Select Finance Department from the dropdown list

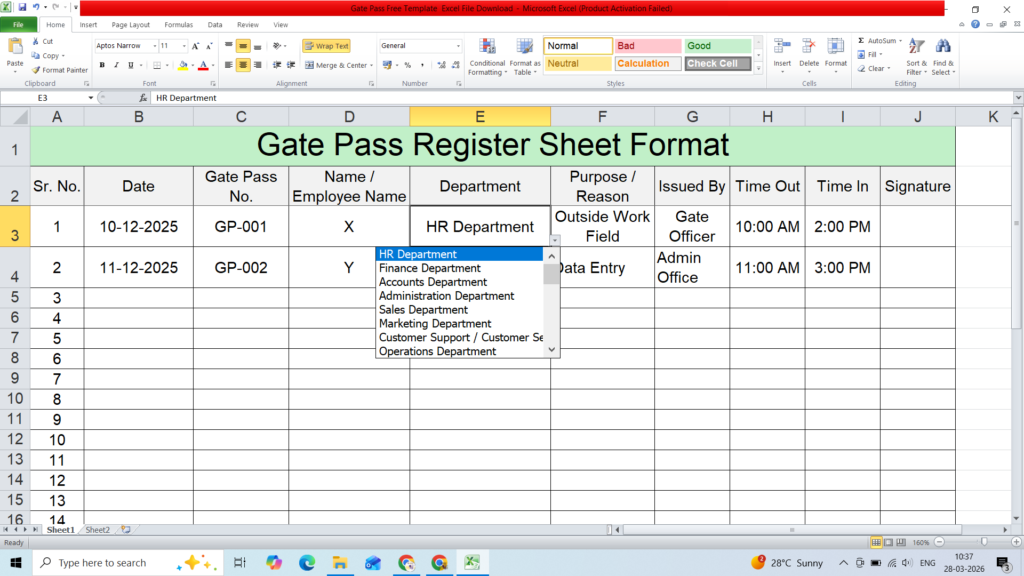tap(429, 268)
